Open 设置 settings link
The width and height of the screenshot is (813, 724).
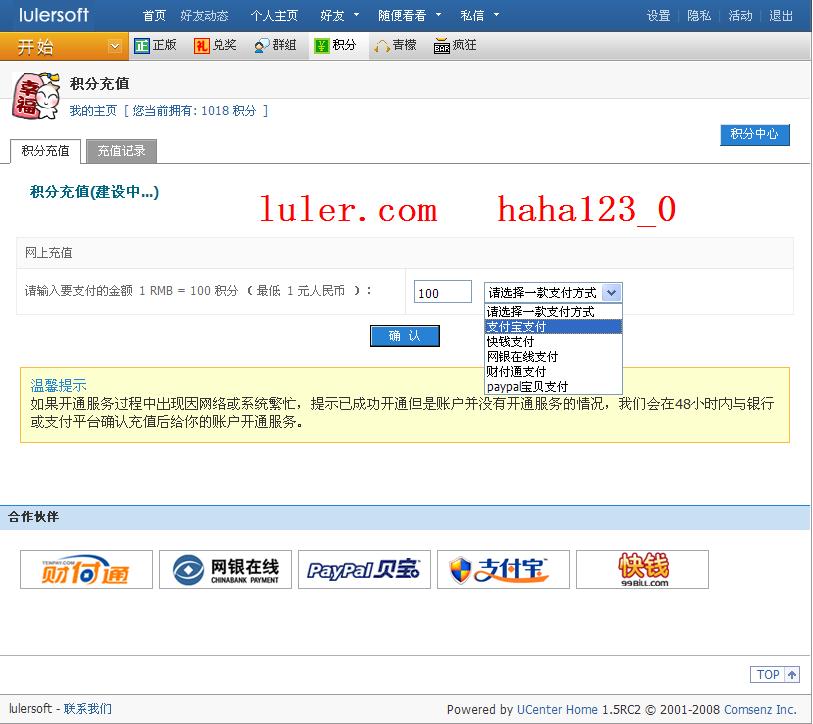[658, 16]
